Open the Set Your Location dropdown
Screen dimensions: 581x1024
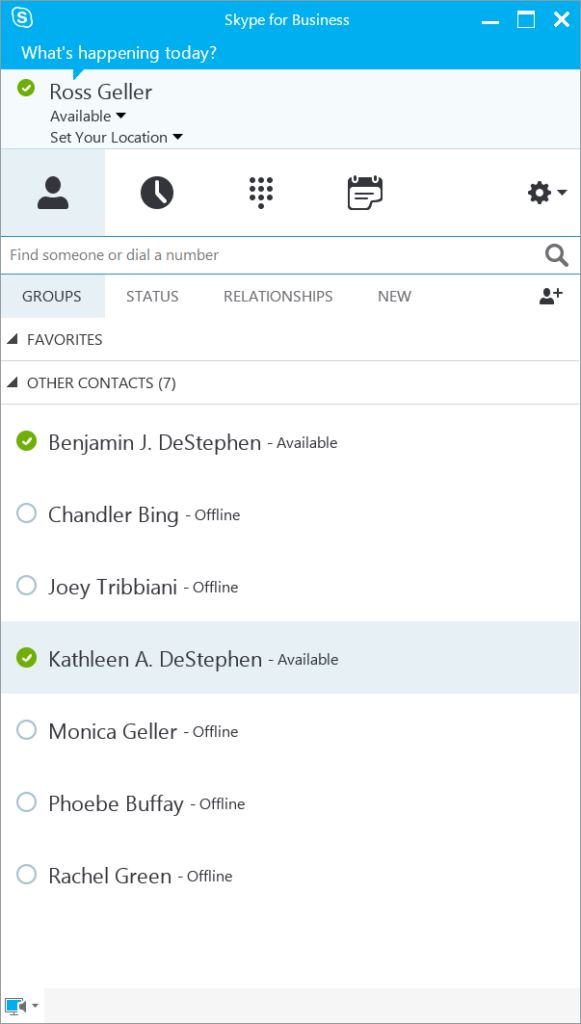tap(116, 137)
